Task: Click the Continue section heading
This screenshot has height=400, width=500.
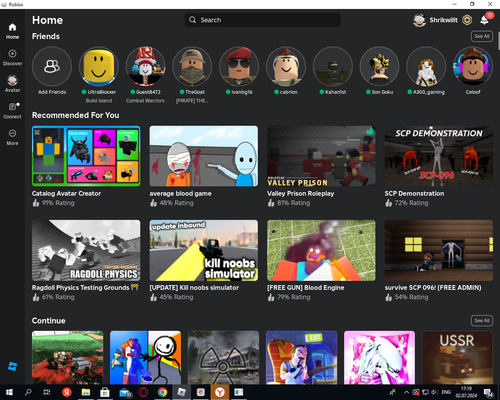Action: click(49, 321)
